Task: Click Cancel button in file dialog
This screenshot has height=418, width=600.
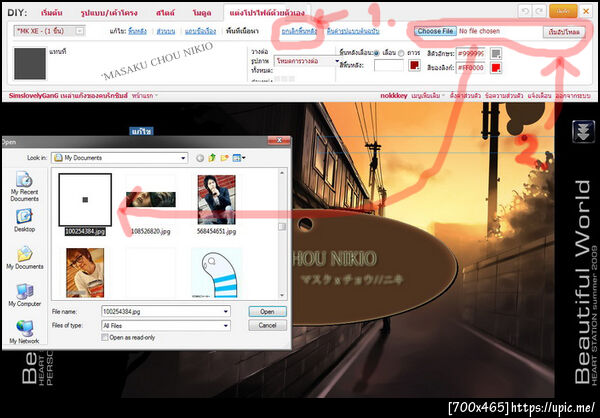Action: [x=267, y=325]
